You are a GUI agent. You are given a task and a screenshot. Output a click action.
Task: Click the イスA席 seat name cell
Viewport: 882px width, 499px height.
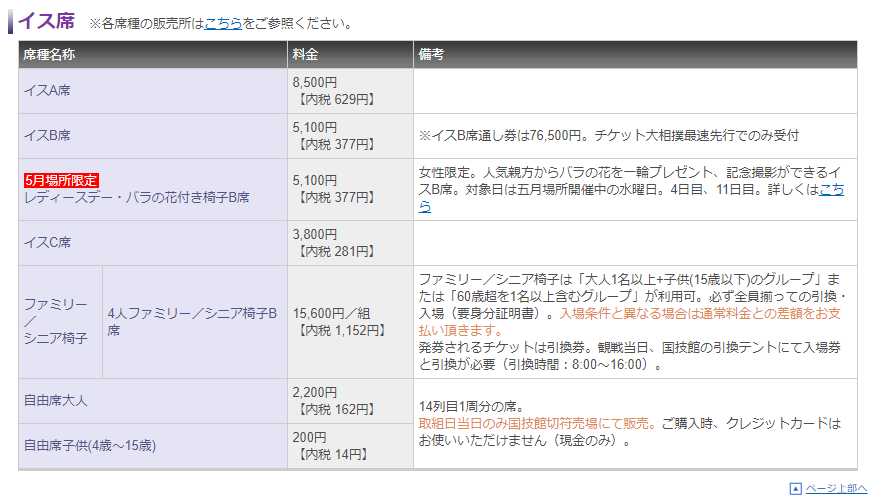pos(47,91)
